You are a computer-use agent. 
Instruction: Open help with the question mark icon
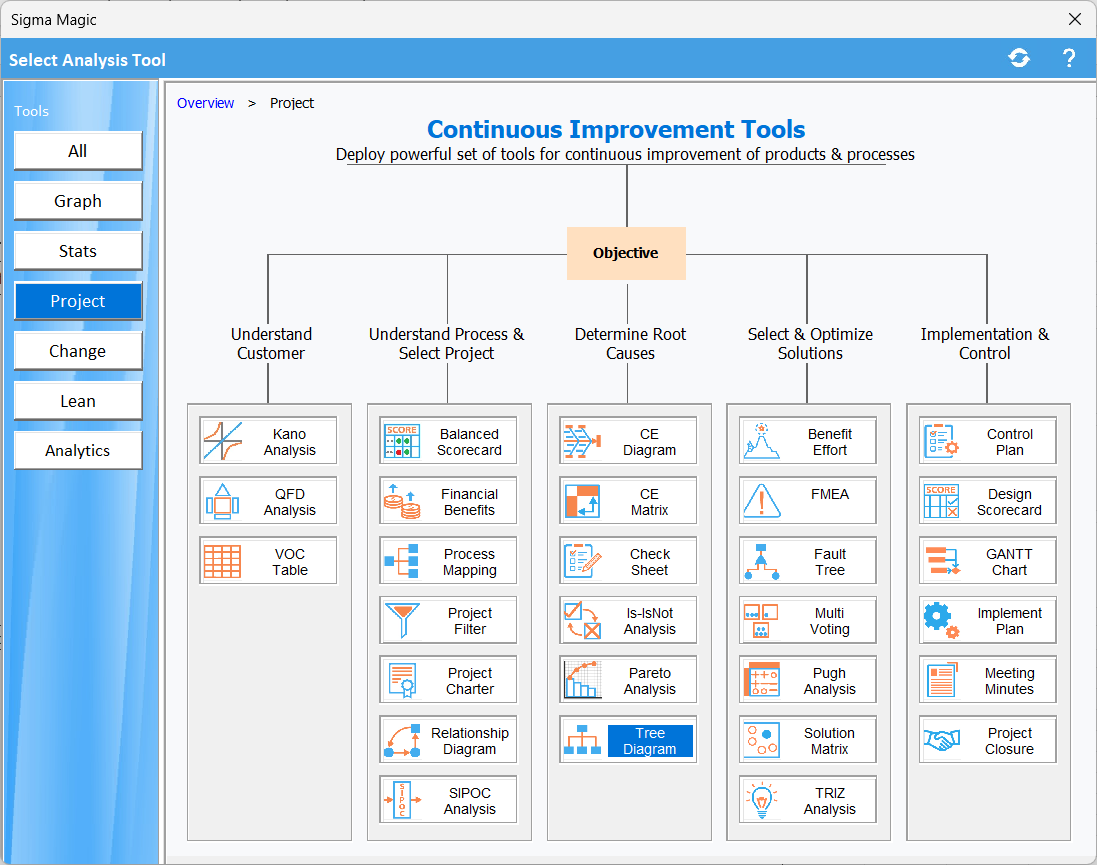[x=1069, y=58]
